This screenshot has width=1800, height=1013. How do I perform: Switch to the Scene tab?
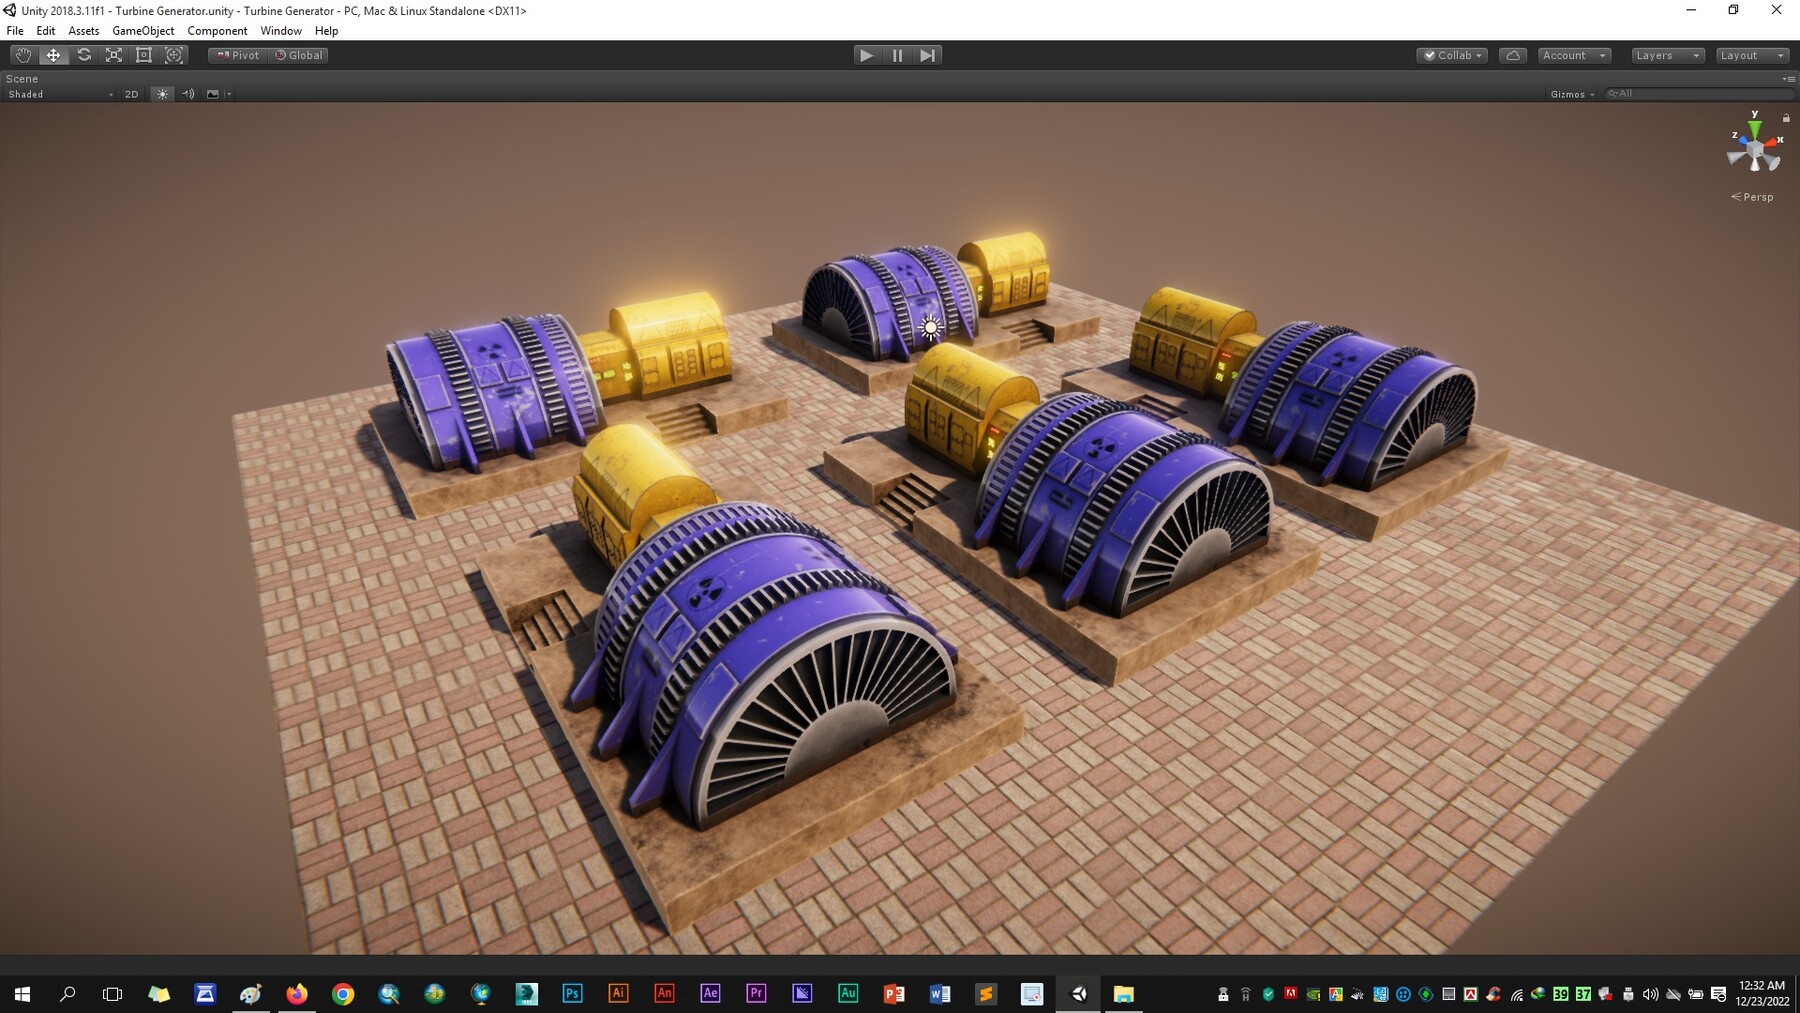pos(24,78)
